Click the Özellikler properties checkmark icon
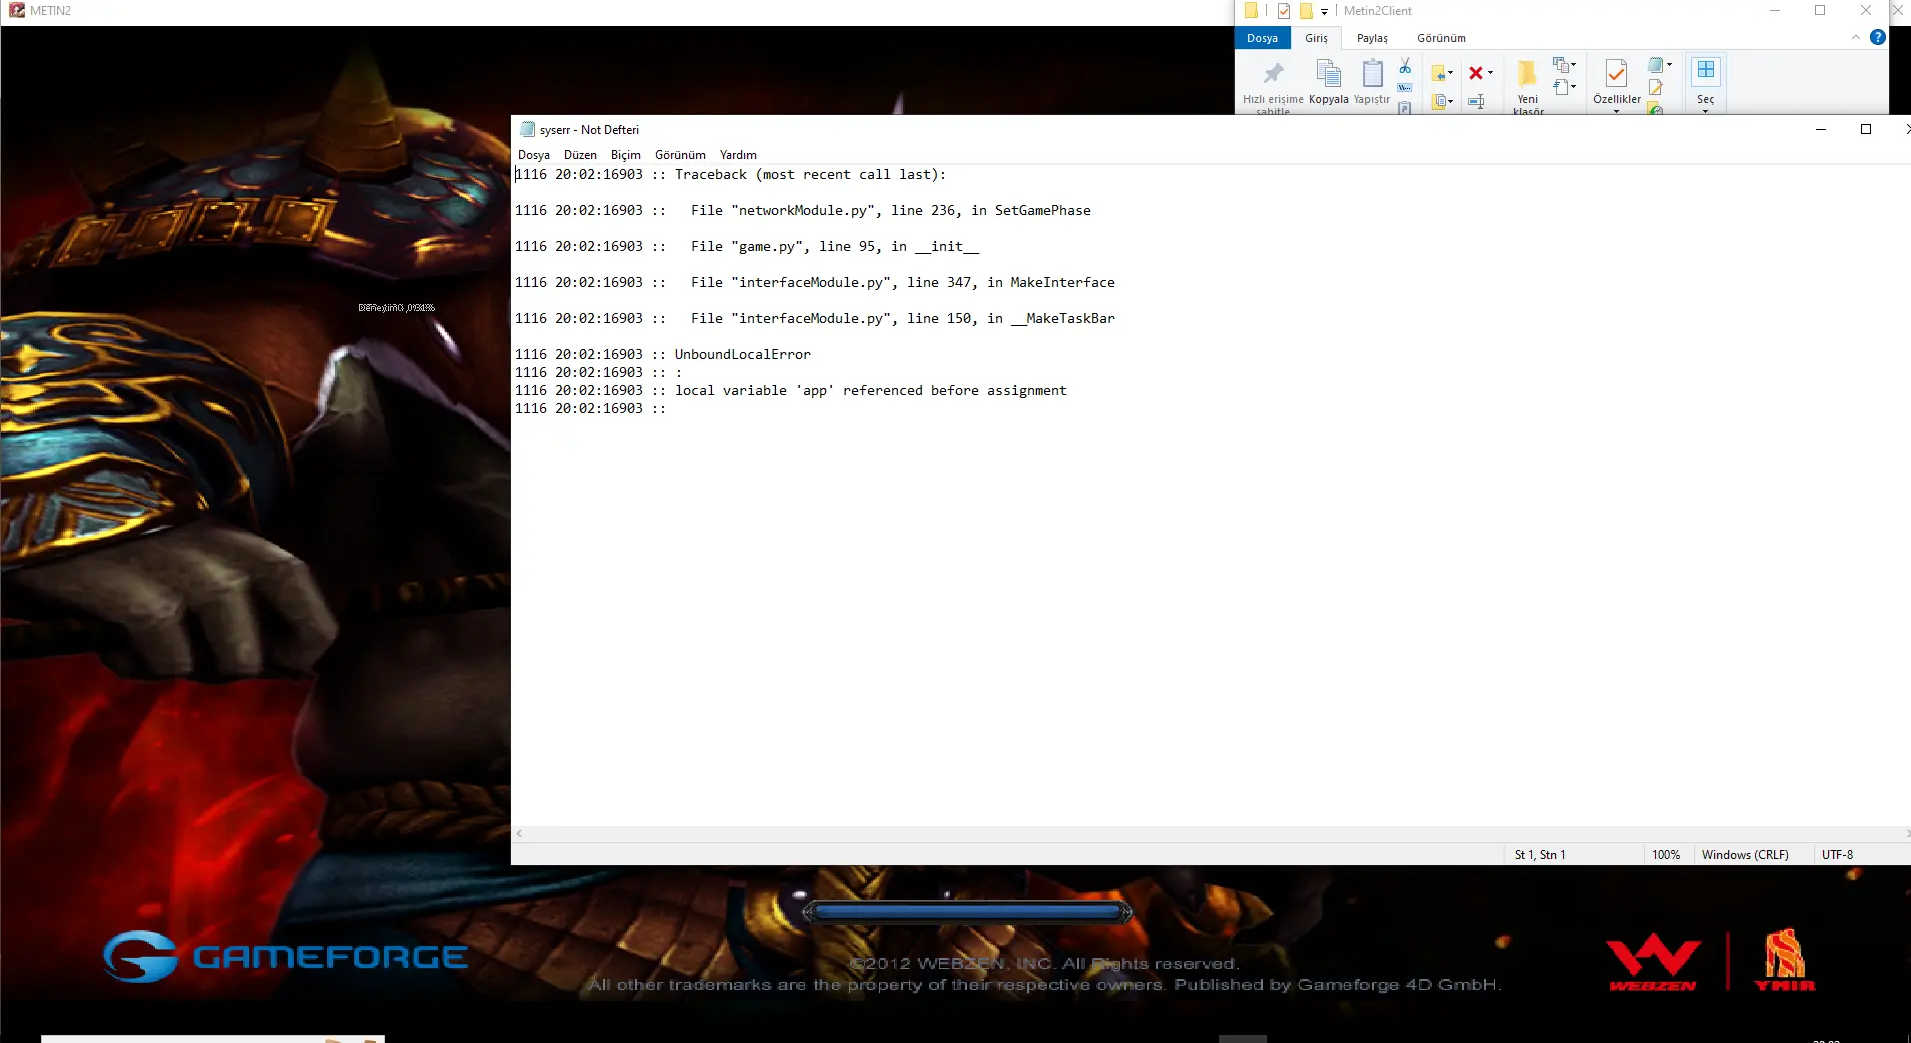1911x1043 pixels. [x=1616, y=74]
